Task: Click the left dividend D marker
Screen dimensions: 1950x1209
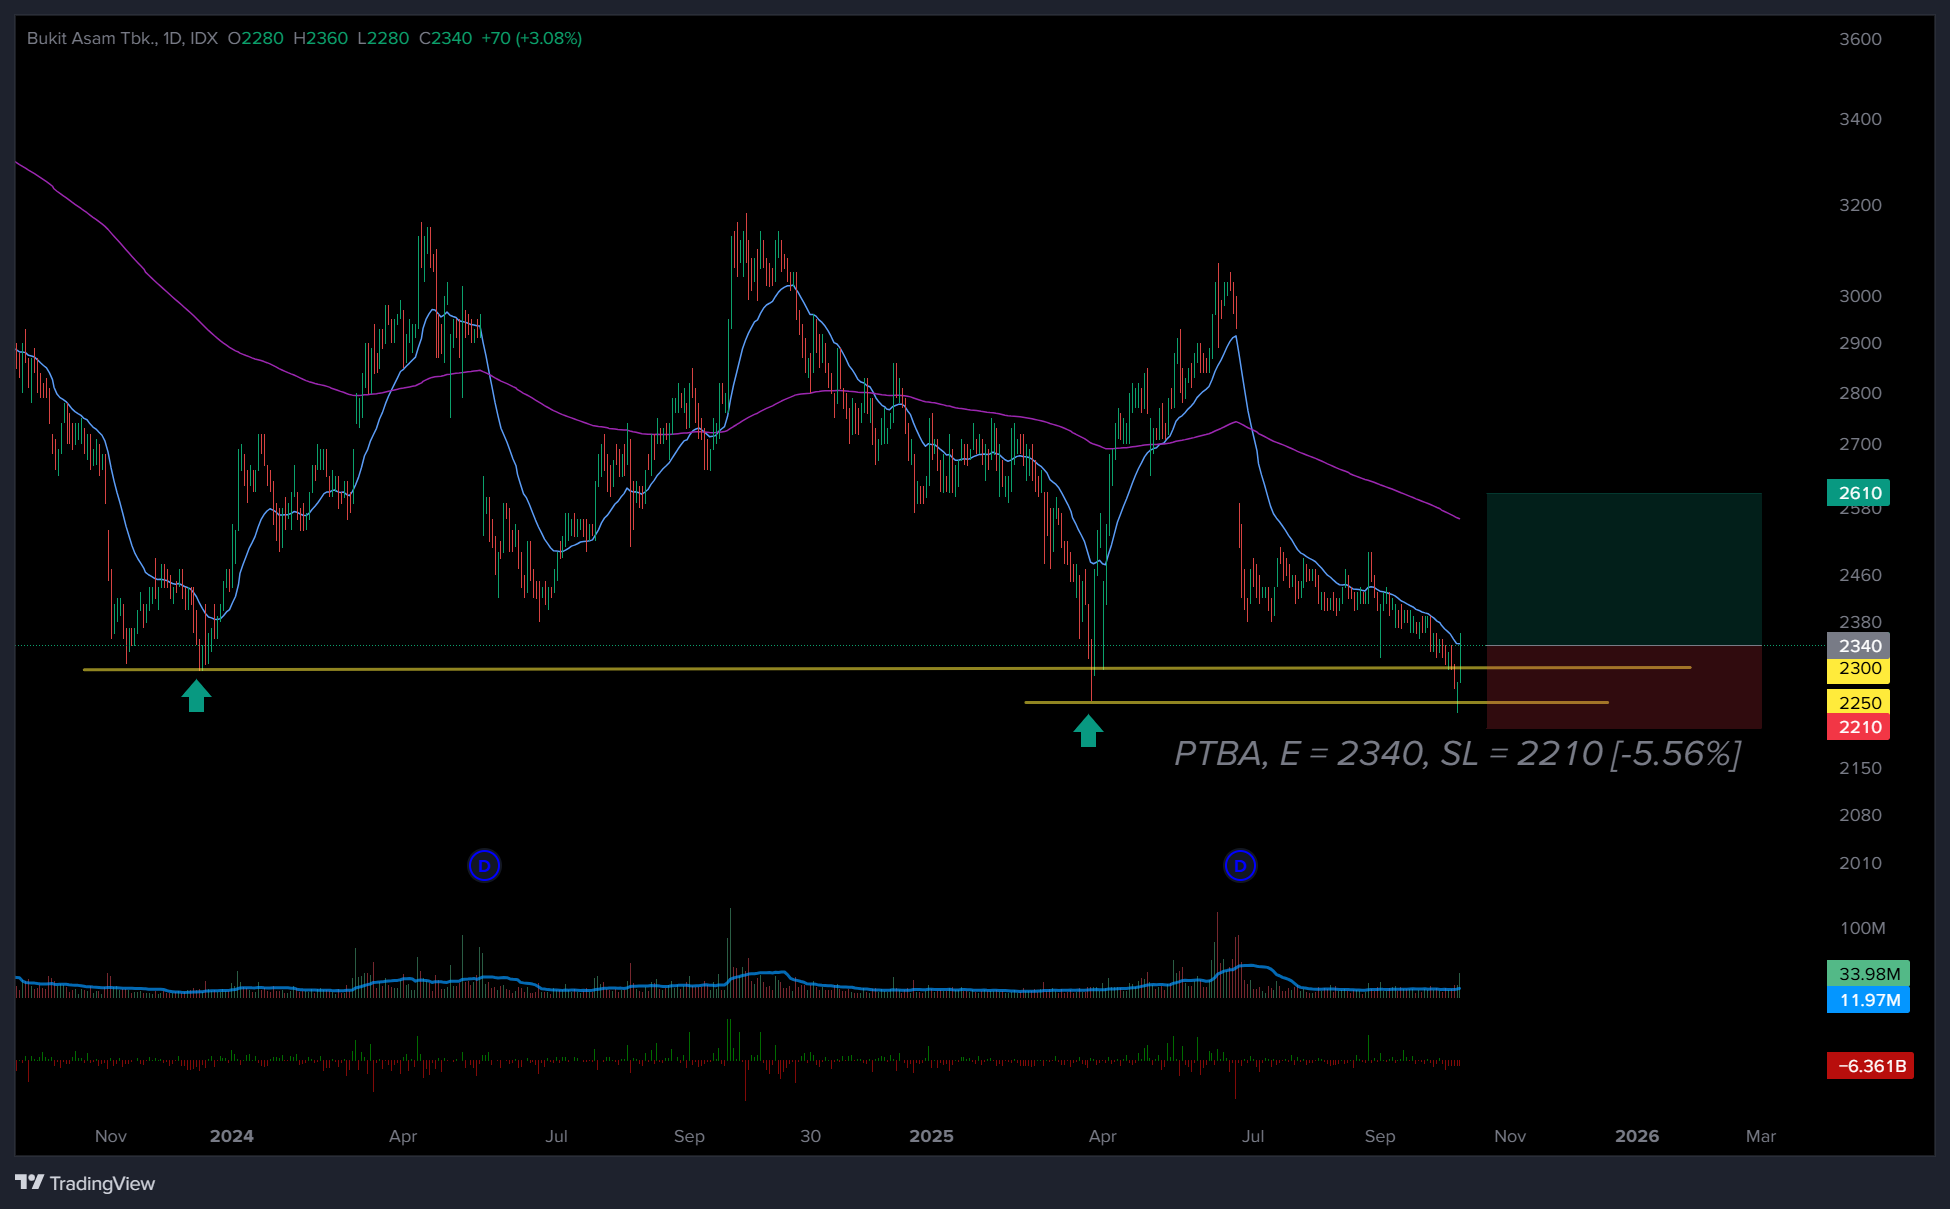Action: click(484, 865)
